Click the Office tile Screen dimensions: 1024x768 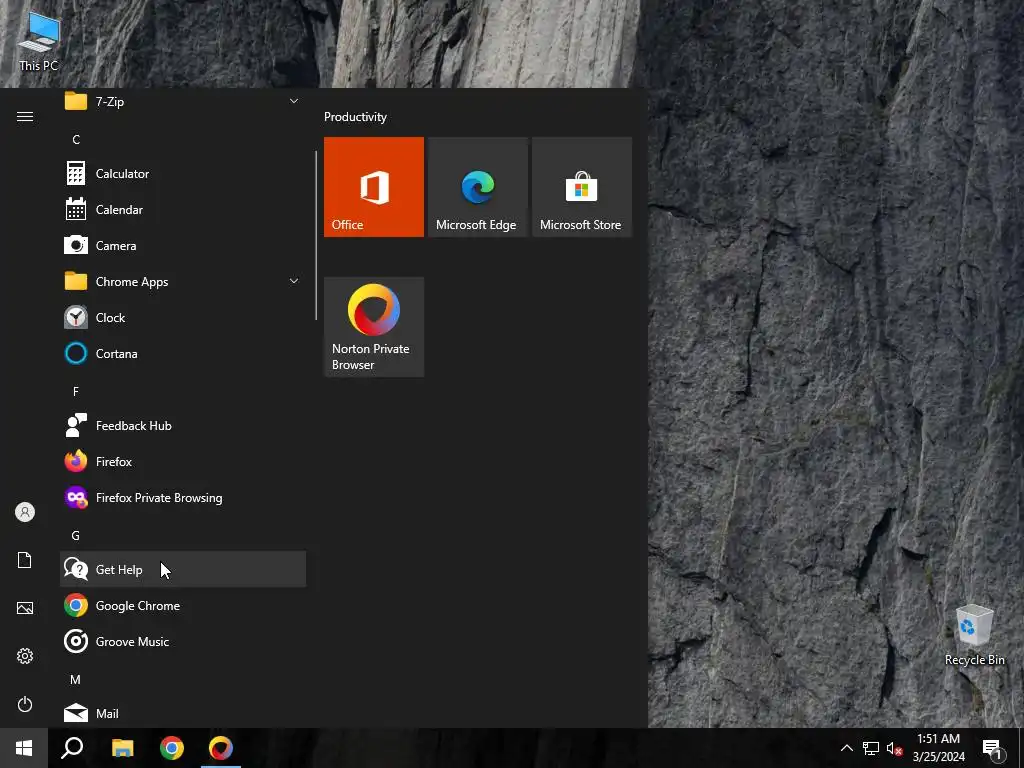(x=374, y=187)
